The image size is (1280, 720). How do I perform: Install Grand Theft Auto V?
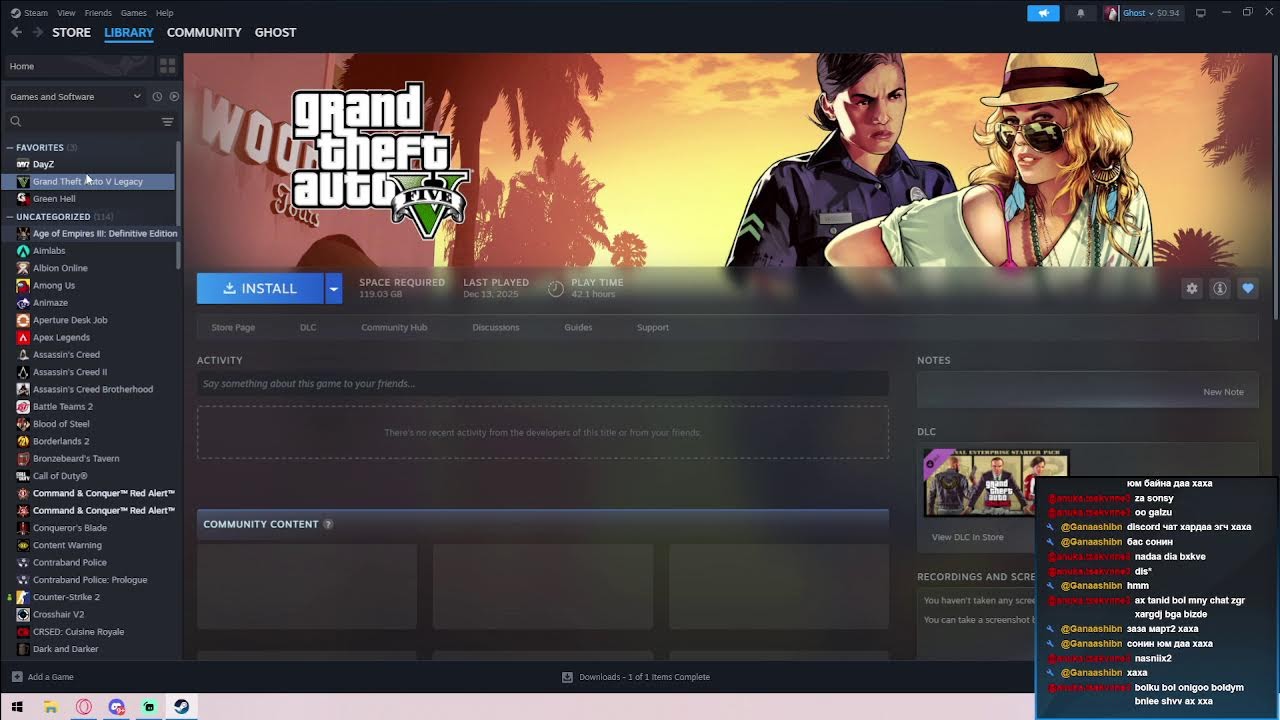tap(260, 288)
